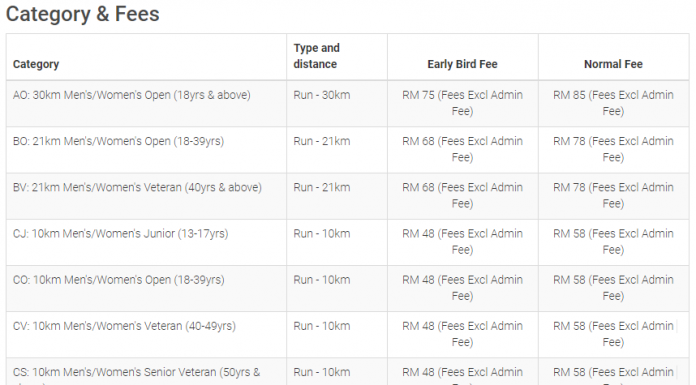696x385 pixels.
Task: Select BO: 21km Men's/Women's Open category
Action: click(x=119, y=141)
